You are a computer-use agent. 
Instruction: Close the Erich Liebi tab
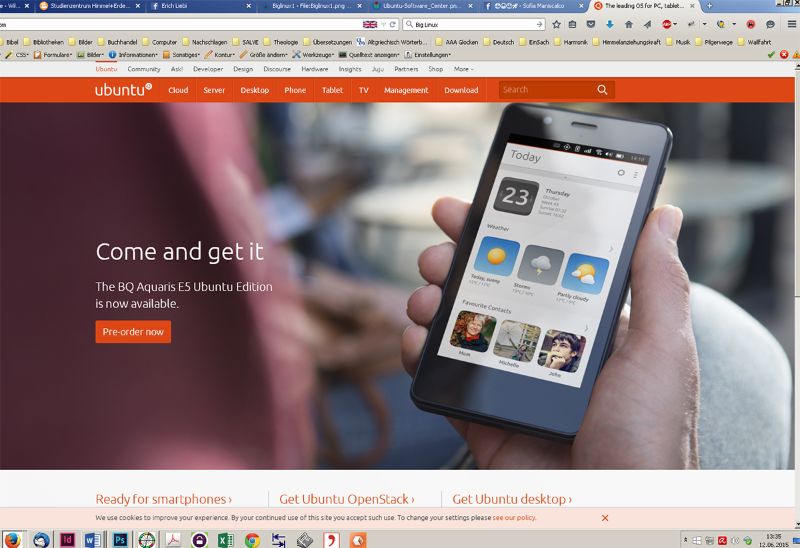pyautogui.click(x=248, y=6)
